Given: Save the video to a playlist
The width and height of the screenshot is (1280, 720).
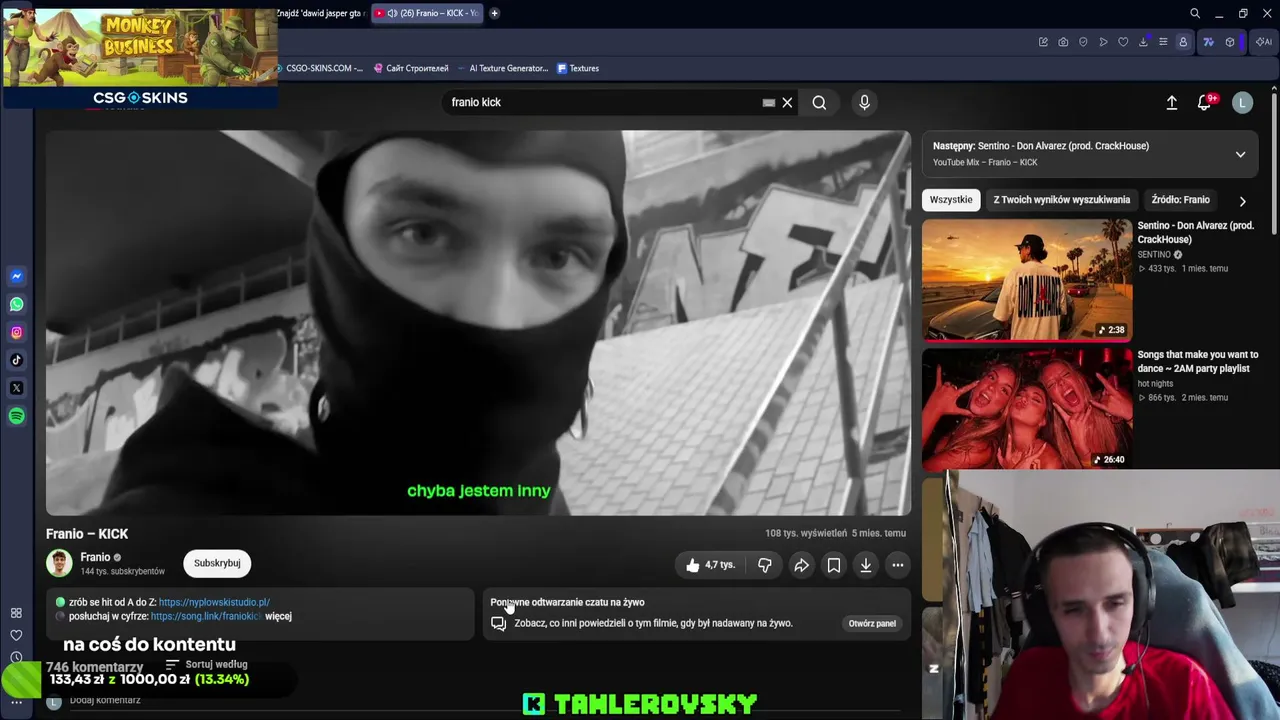Looking at the screenshot, I should pyautogui.click(x=834, y=565).
